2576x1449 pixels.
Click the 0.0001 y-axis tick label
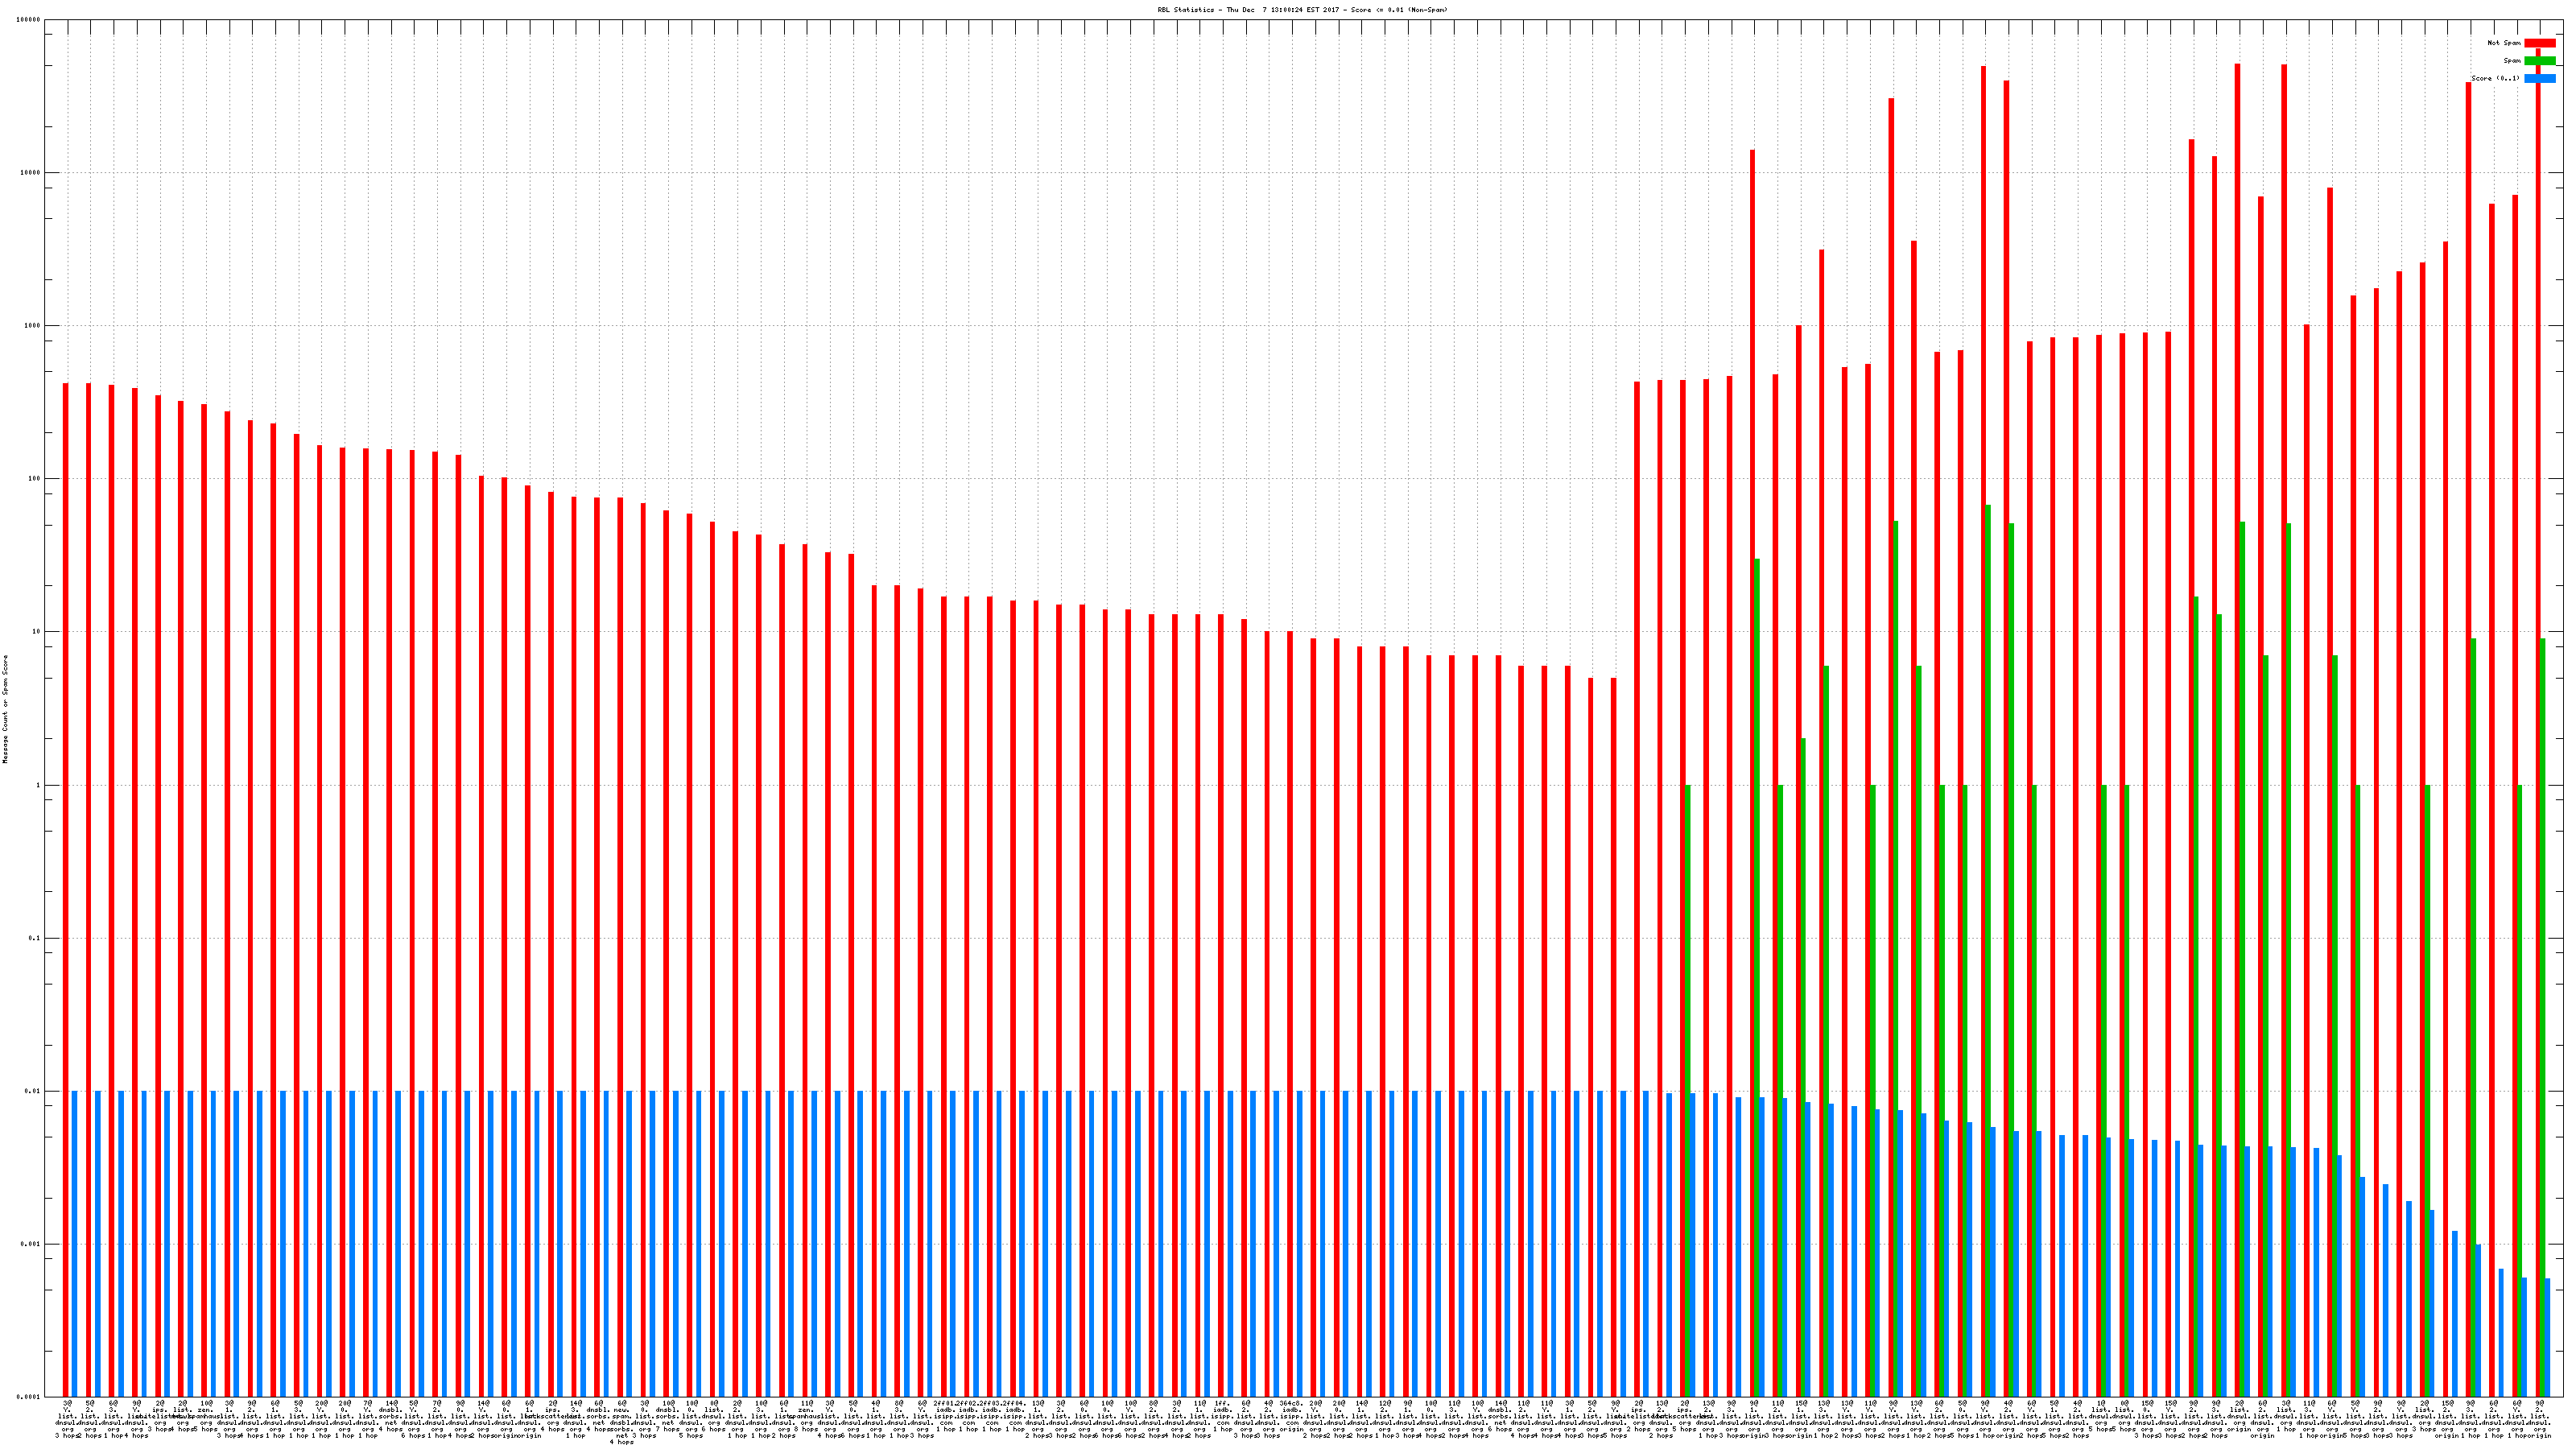point(29,1397)
